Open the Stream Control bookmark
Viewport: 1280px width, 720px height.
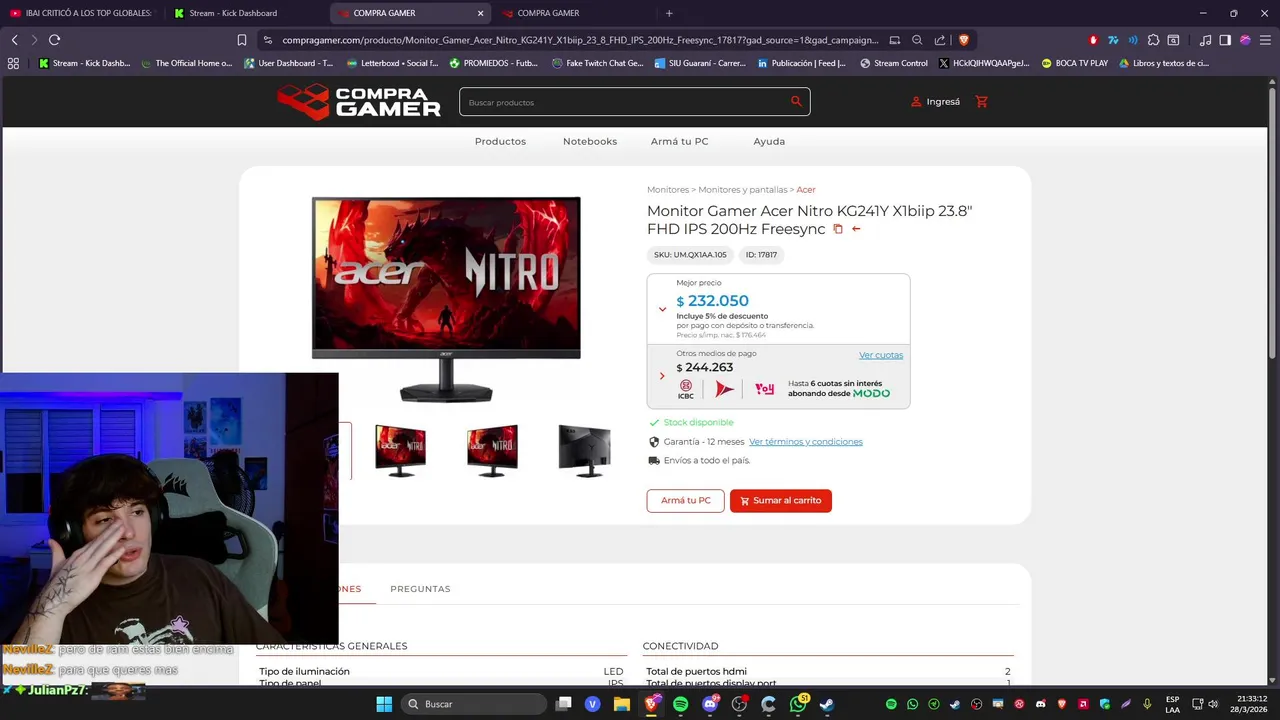coord(892,63)
